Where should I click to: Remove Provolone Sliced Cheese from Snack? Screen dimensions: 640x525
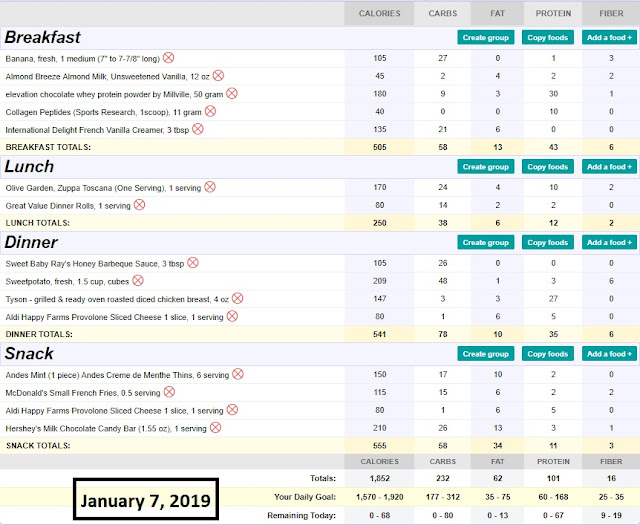[x=232, y=410]
